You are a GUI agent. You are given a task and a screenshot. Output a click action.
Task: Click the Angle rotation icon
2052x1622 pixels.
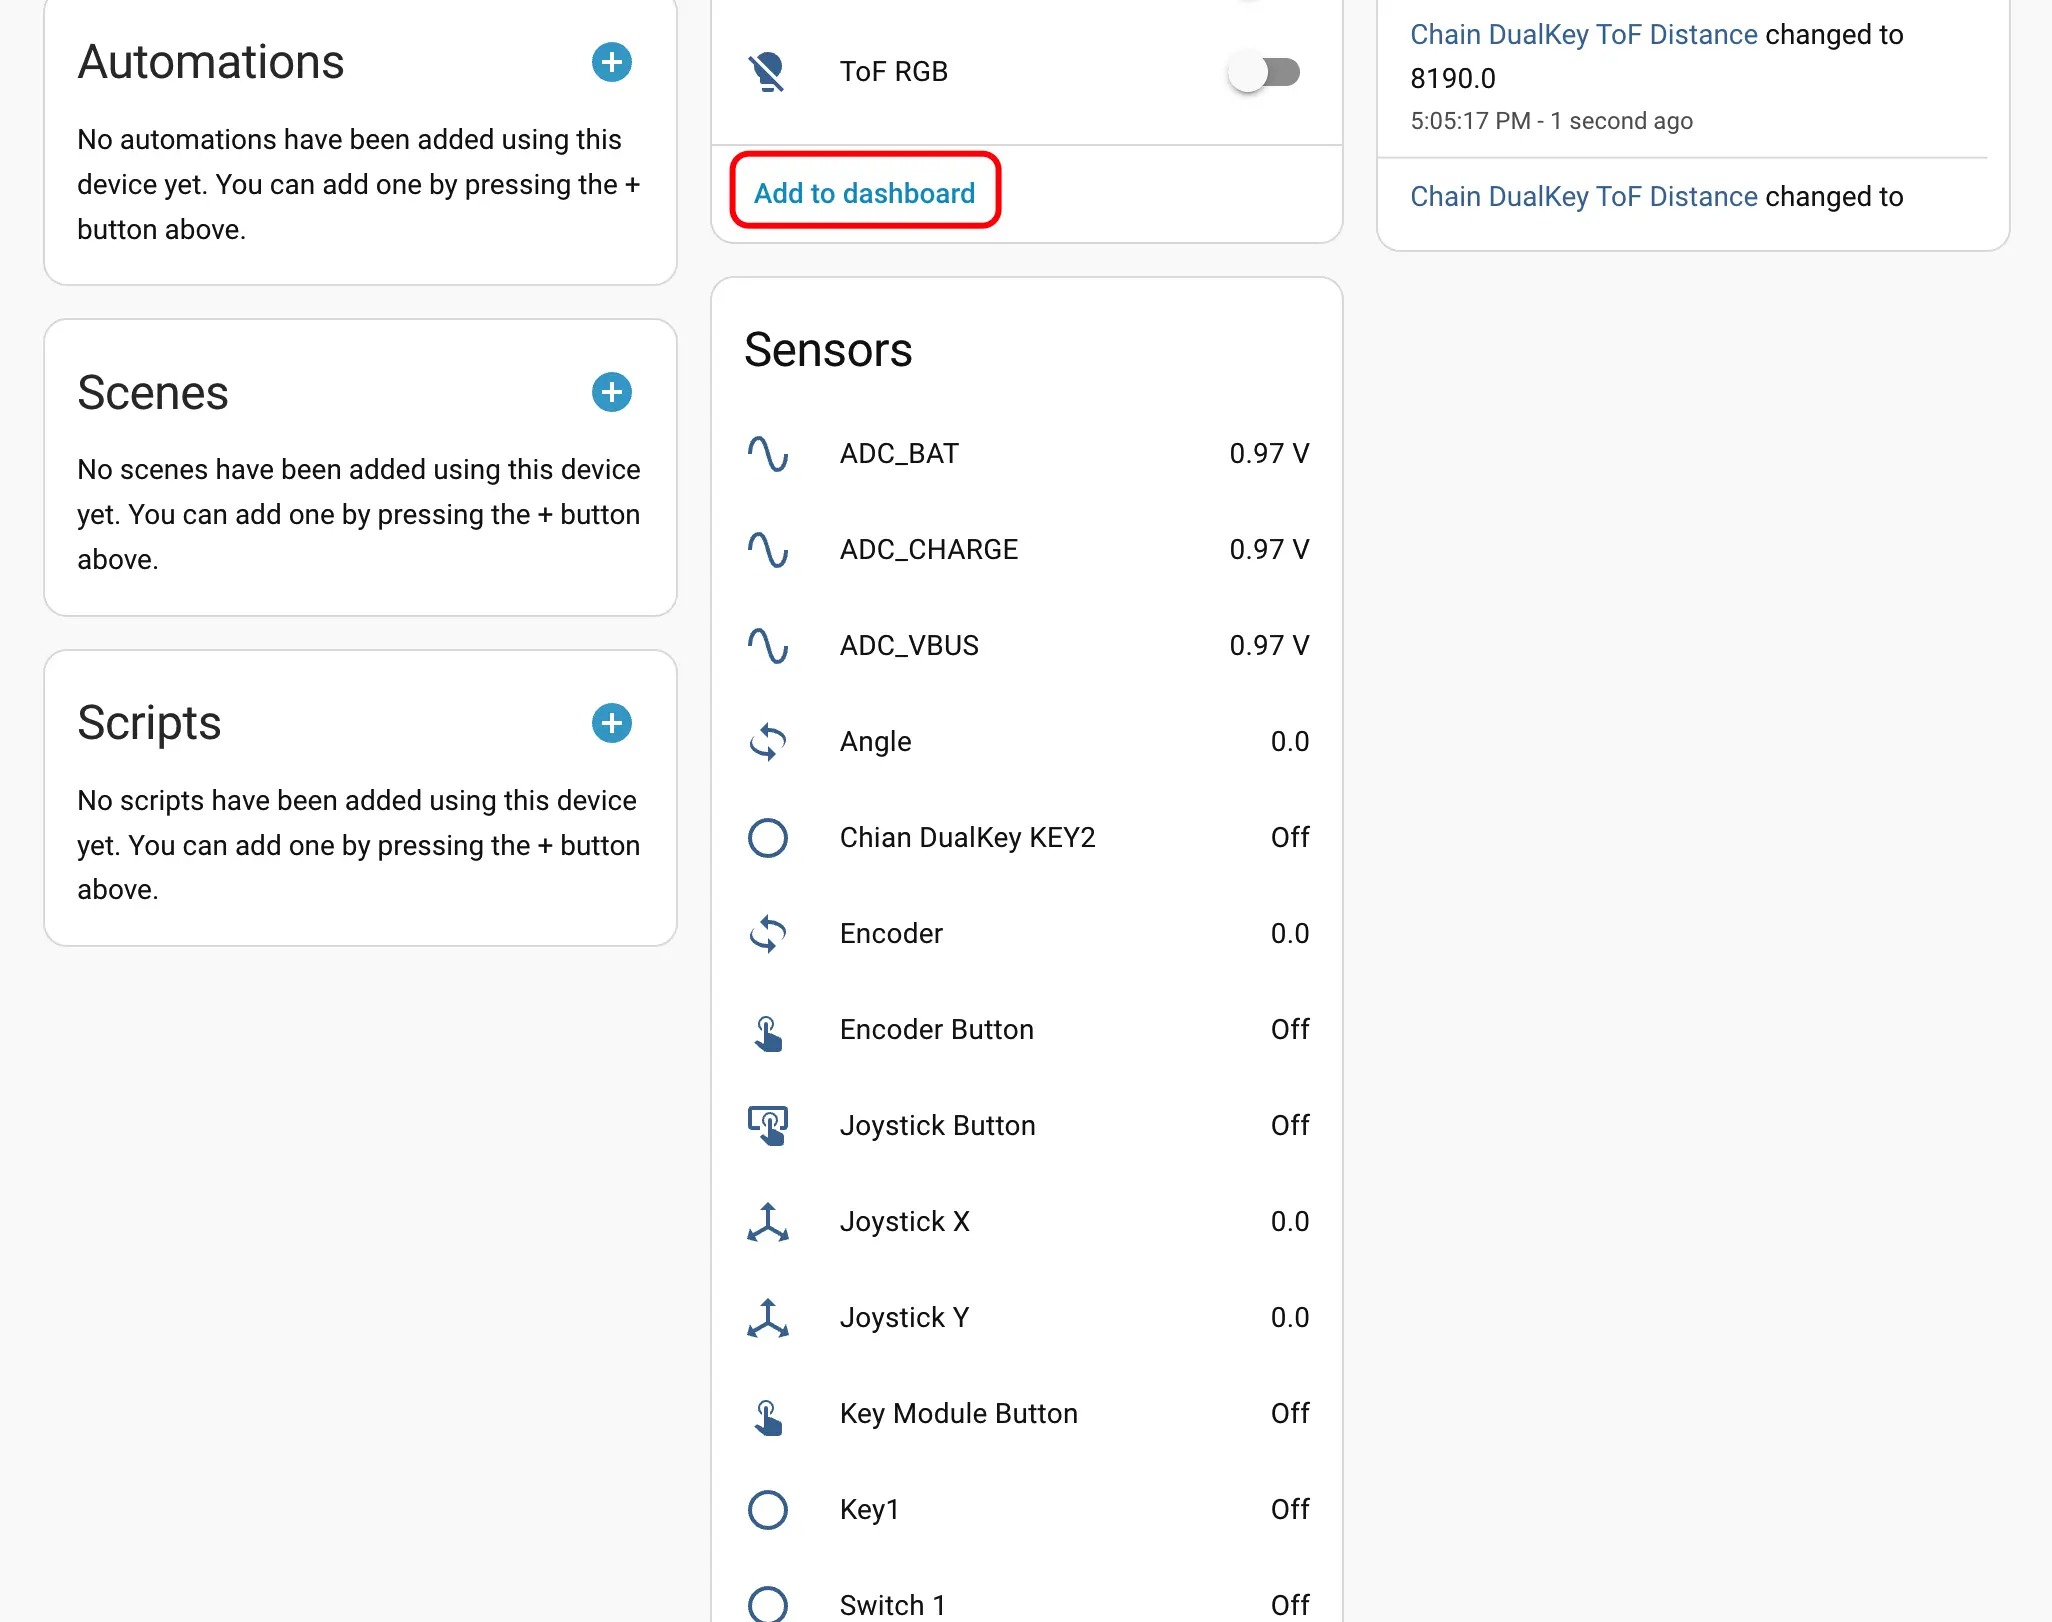pos(767,742)
